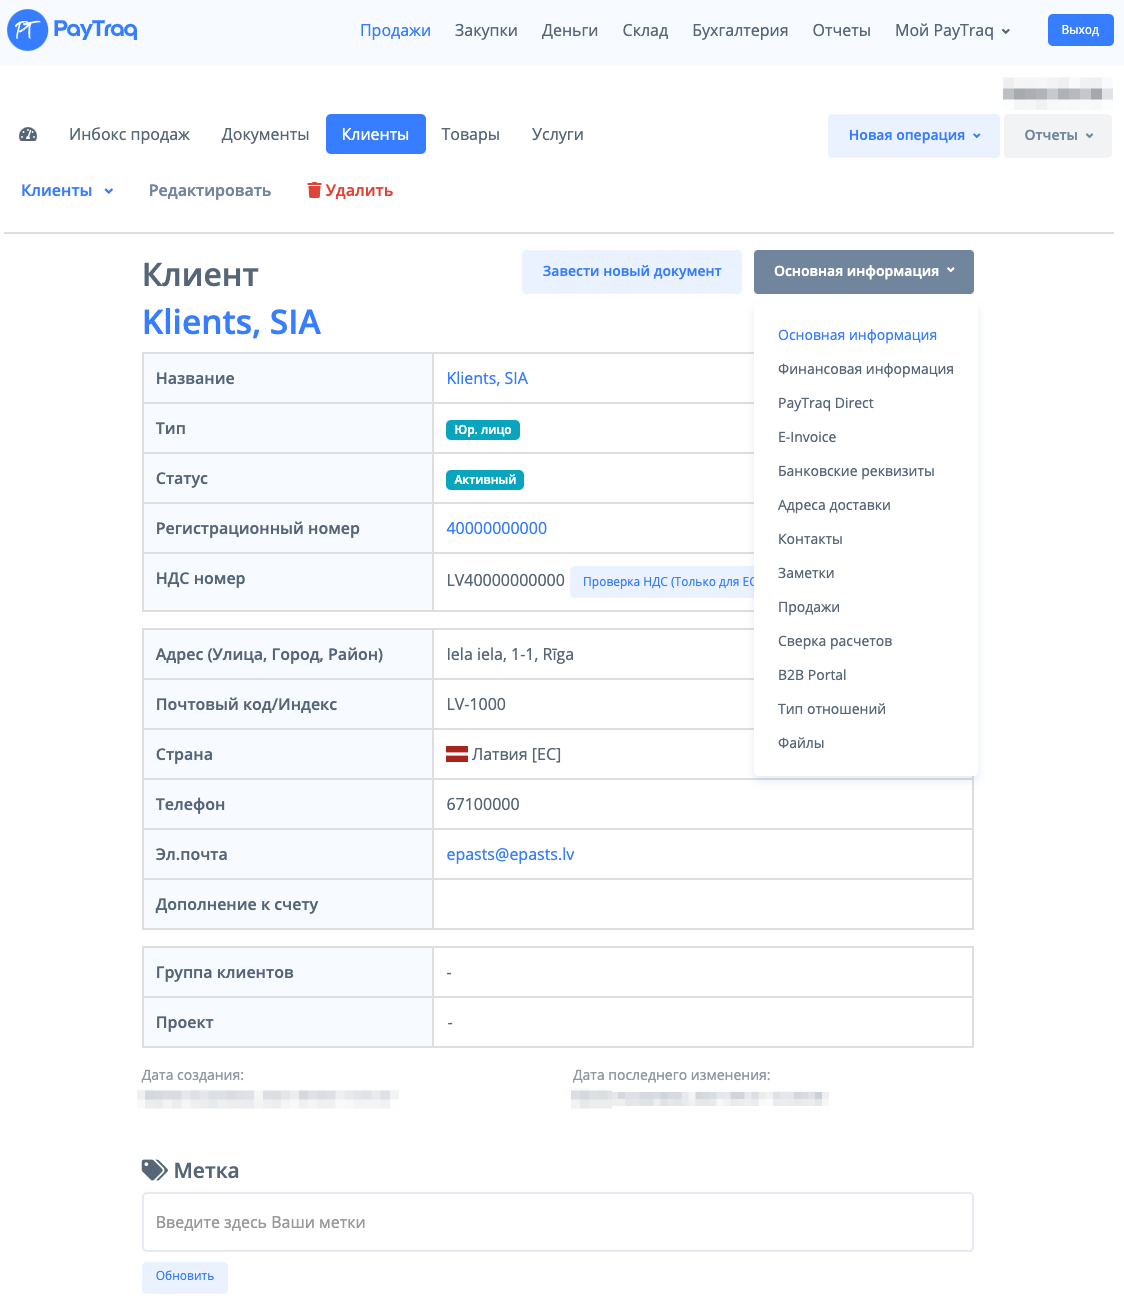This screenshot has height=1316, width=1124.
Task: Click the Latvia flag icon
Action: (457, 754)
